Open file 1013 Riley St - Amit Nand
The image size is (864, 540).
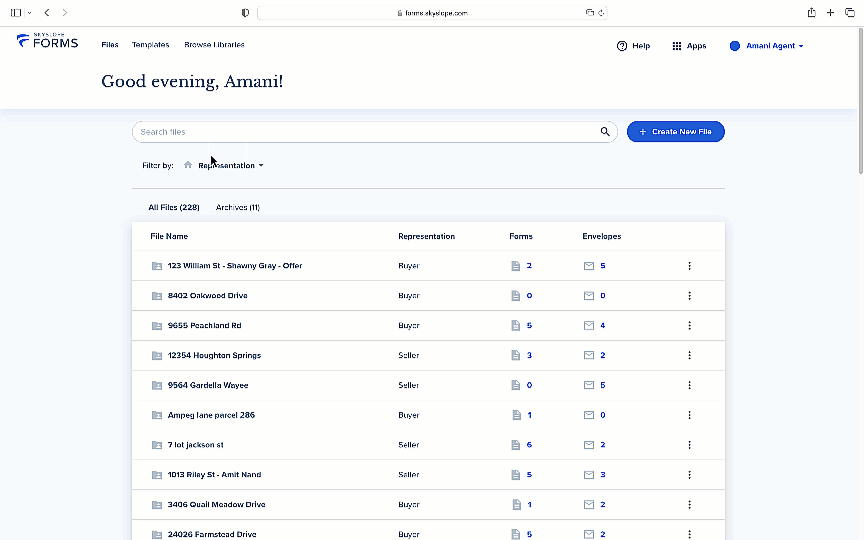coord(214,474)
